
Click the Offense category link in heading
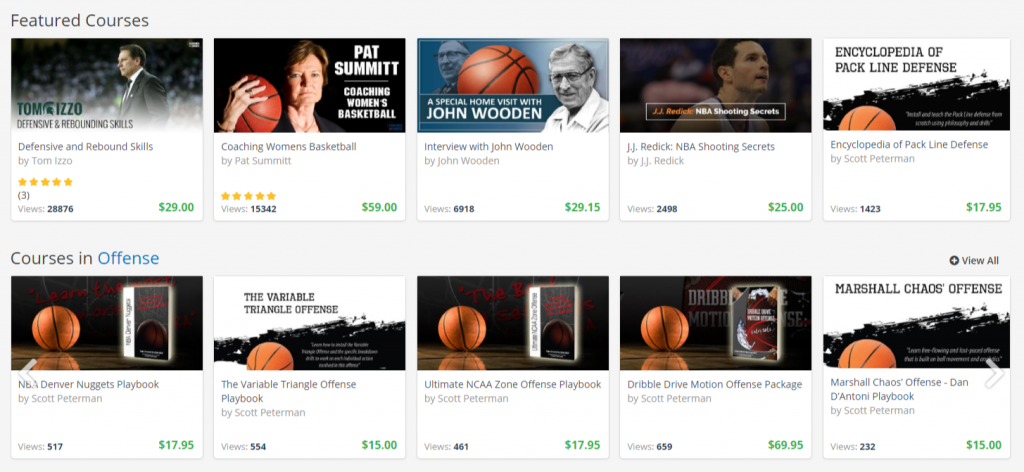point(128,259)
